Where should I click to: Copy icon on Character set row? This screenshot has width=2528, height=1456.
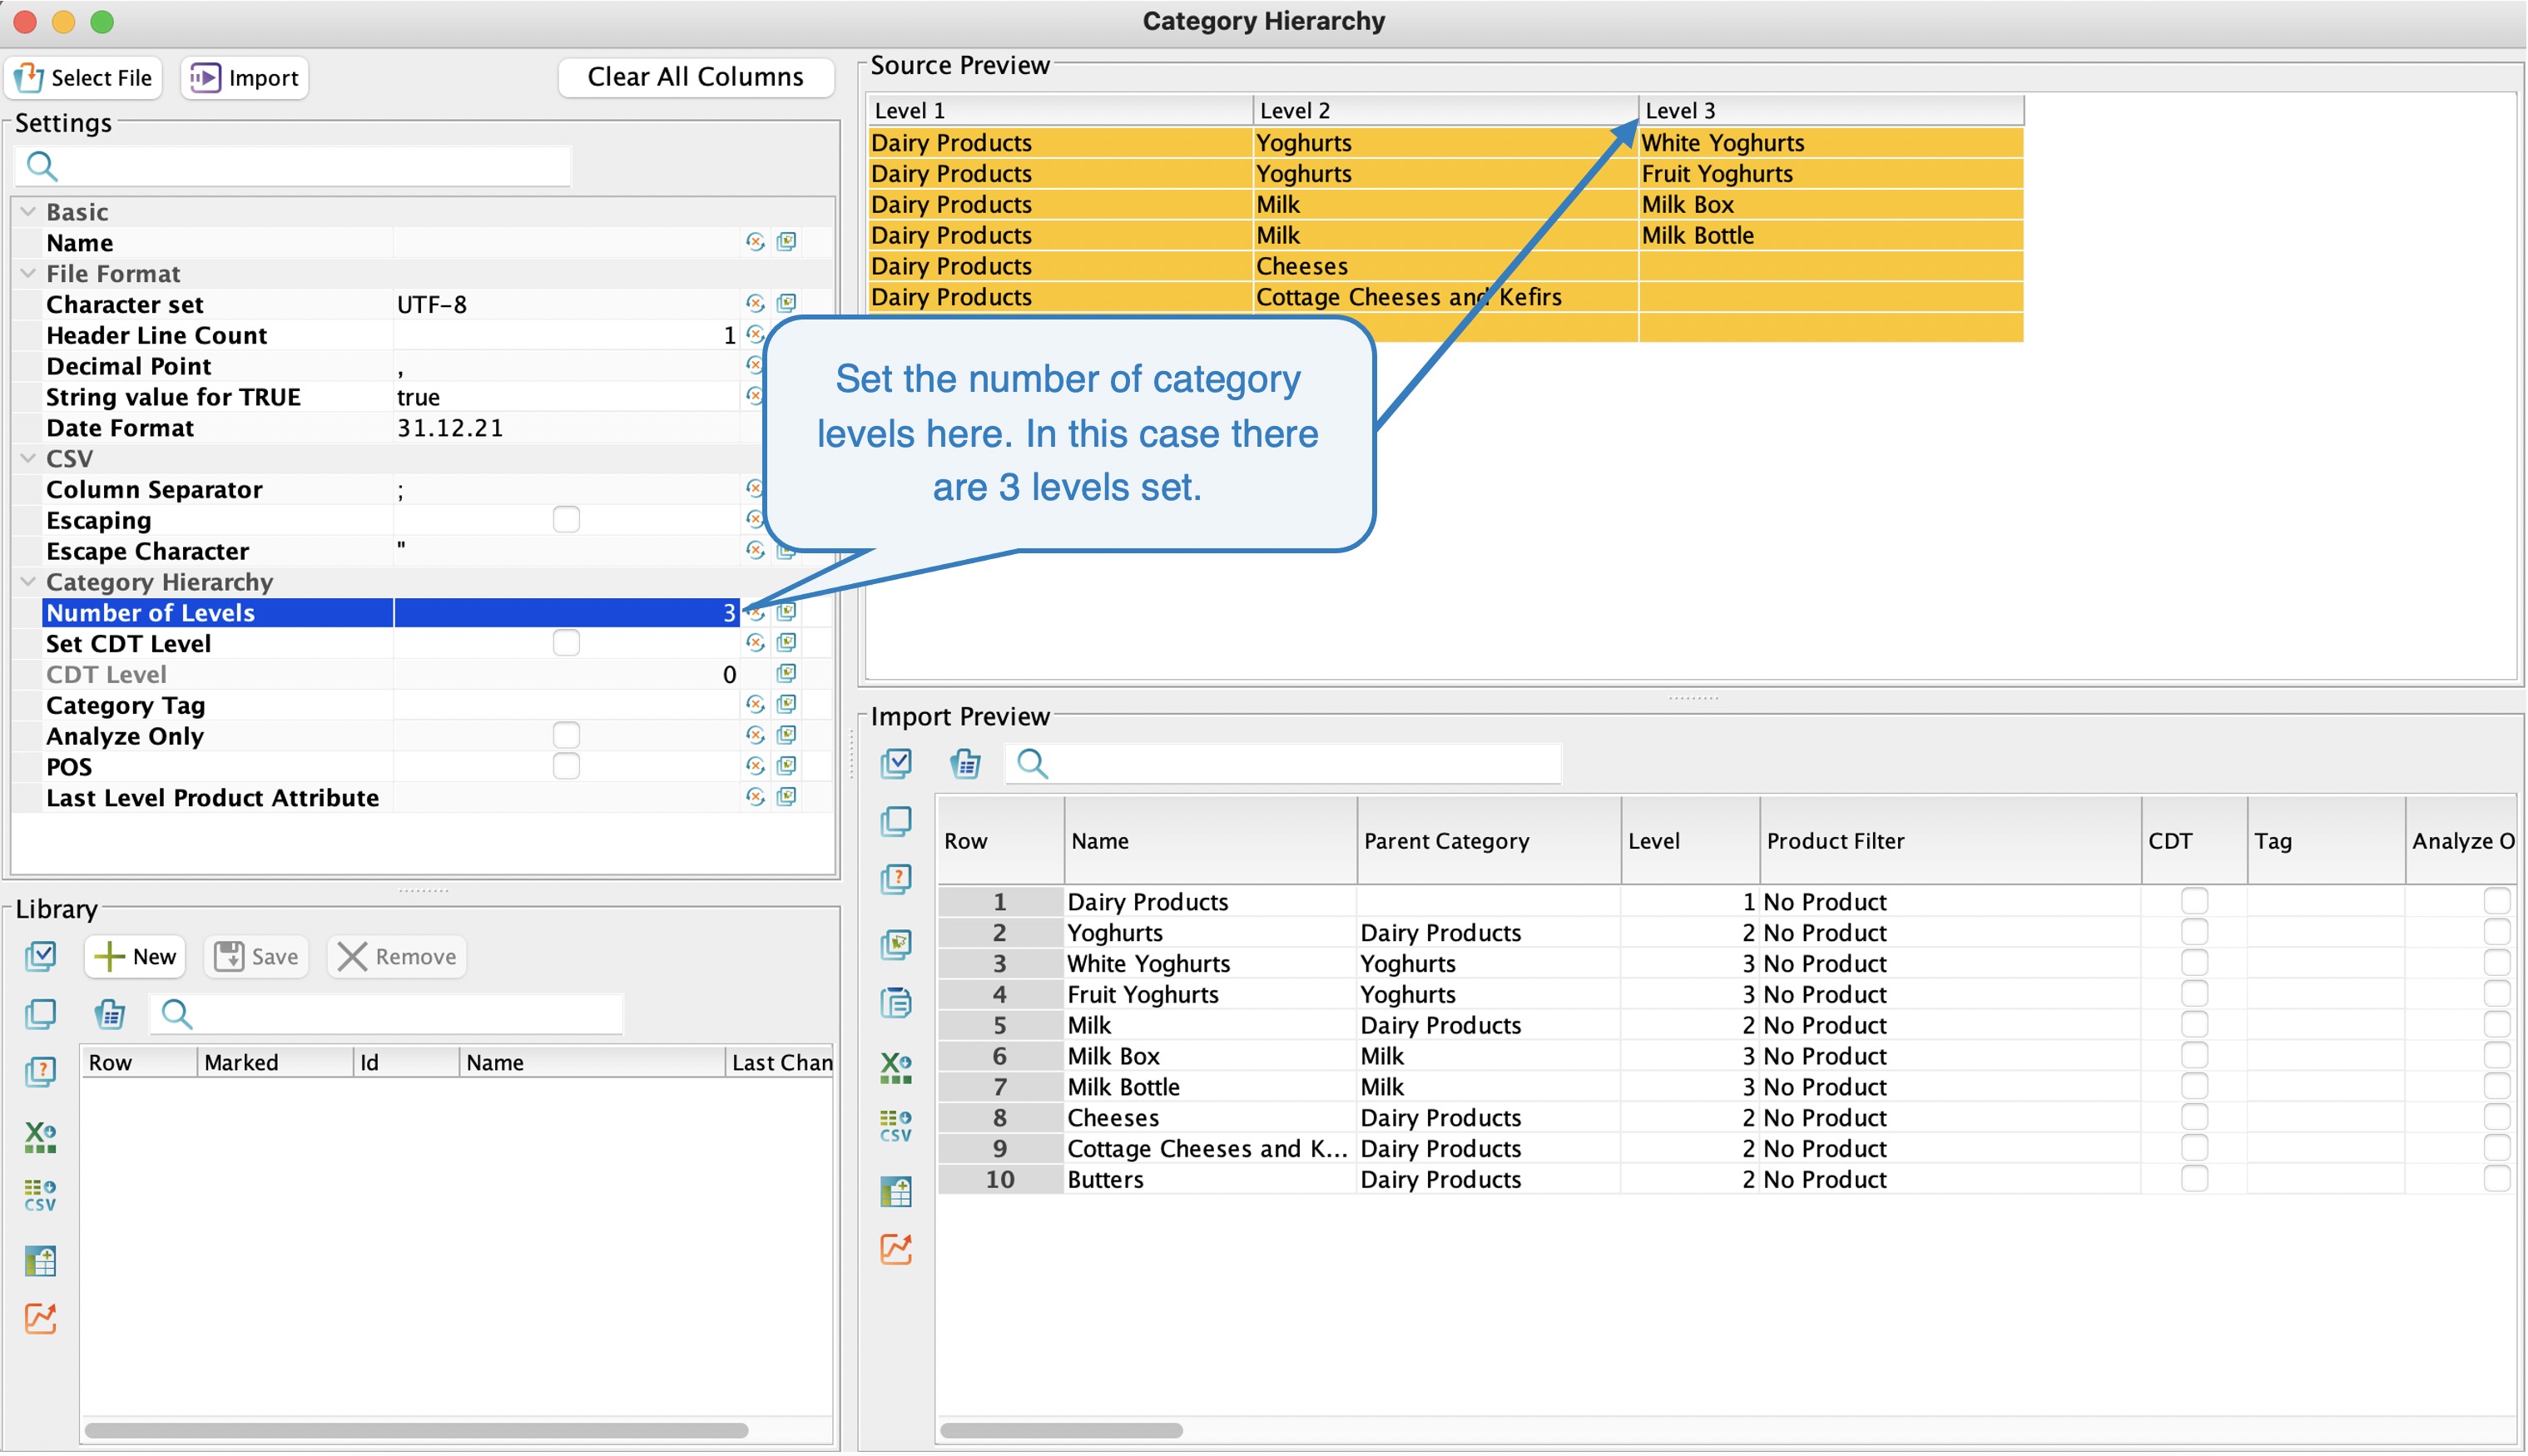coord(787,303)
